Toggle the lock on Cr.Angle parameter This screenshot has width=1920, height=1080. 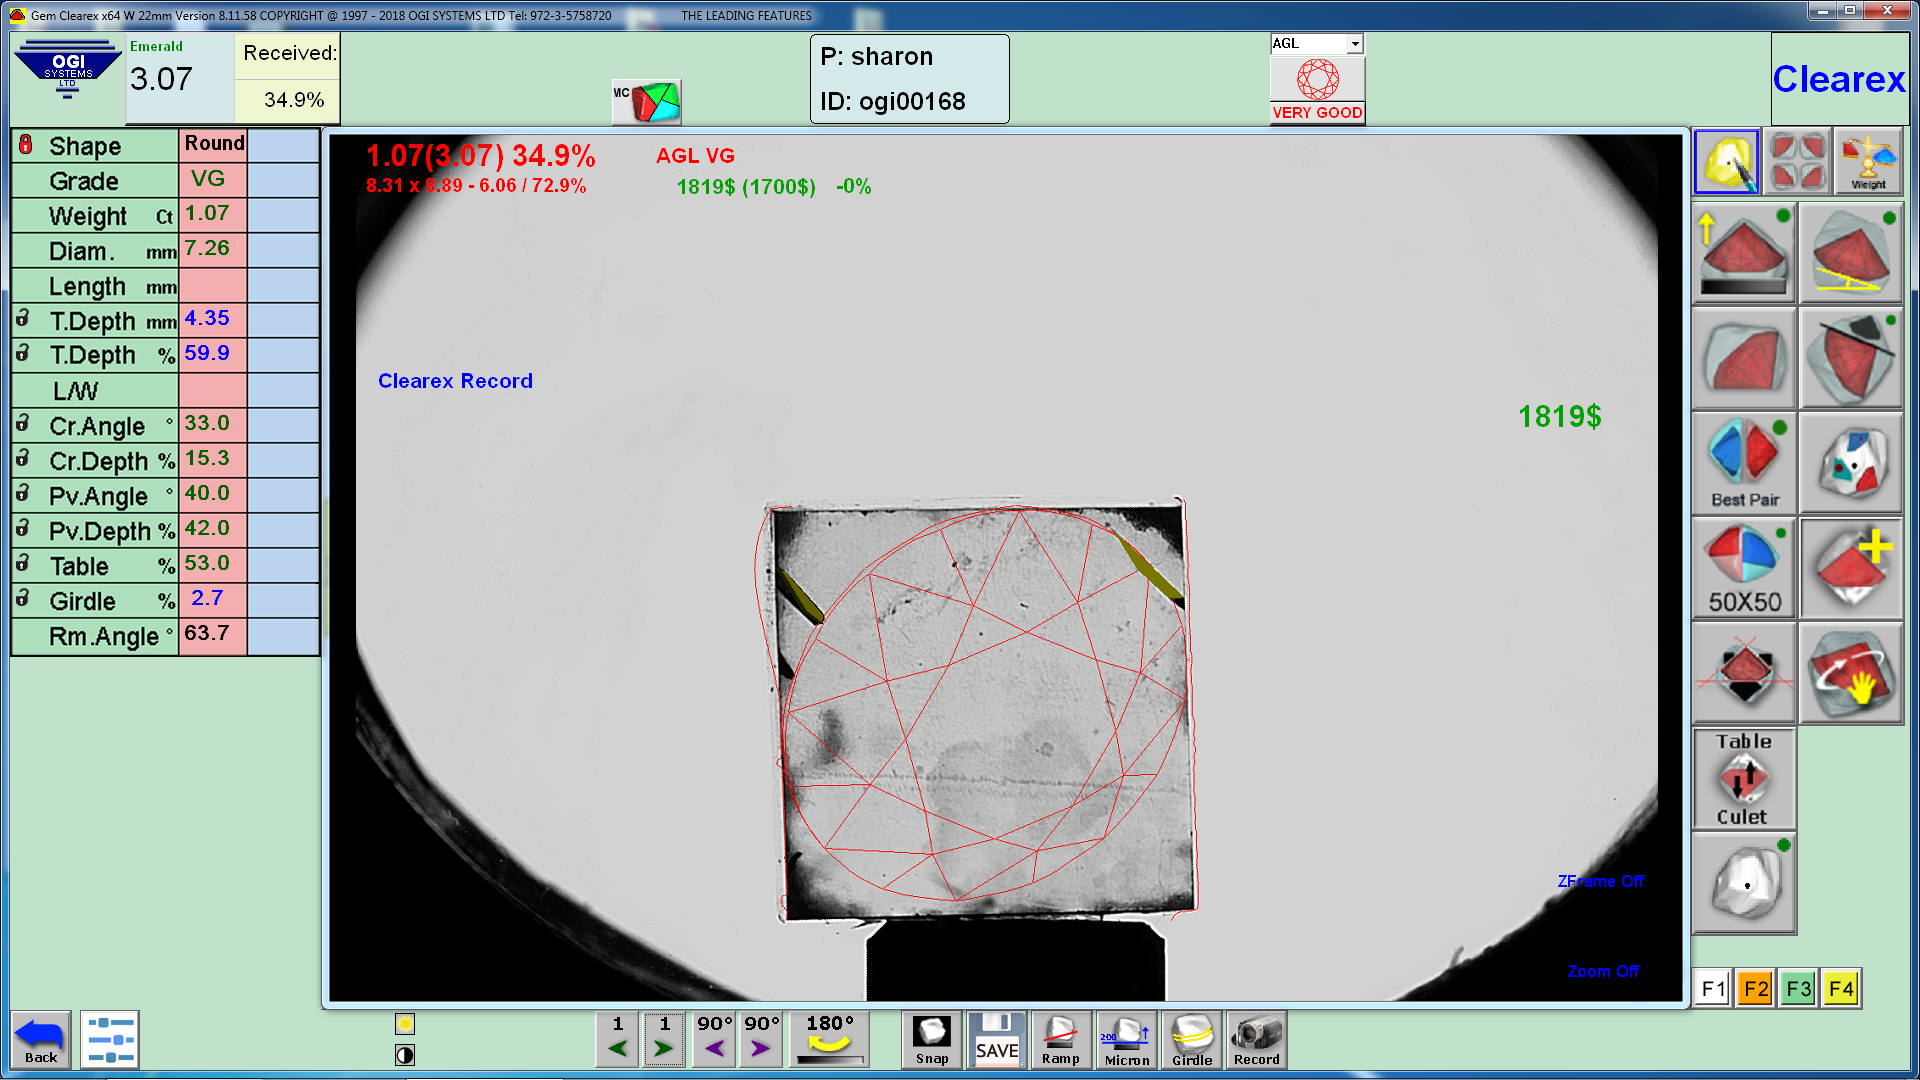point(23,424)
